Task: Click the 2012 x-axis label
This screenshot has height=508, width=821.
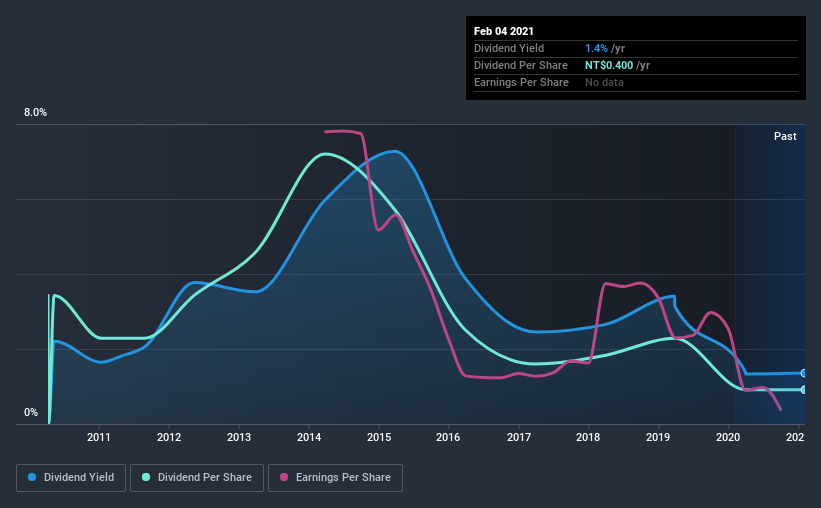Action: [x=169, y=437]
